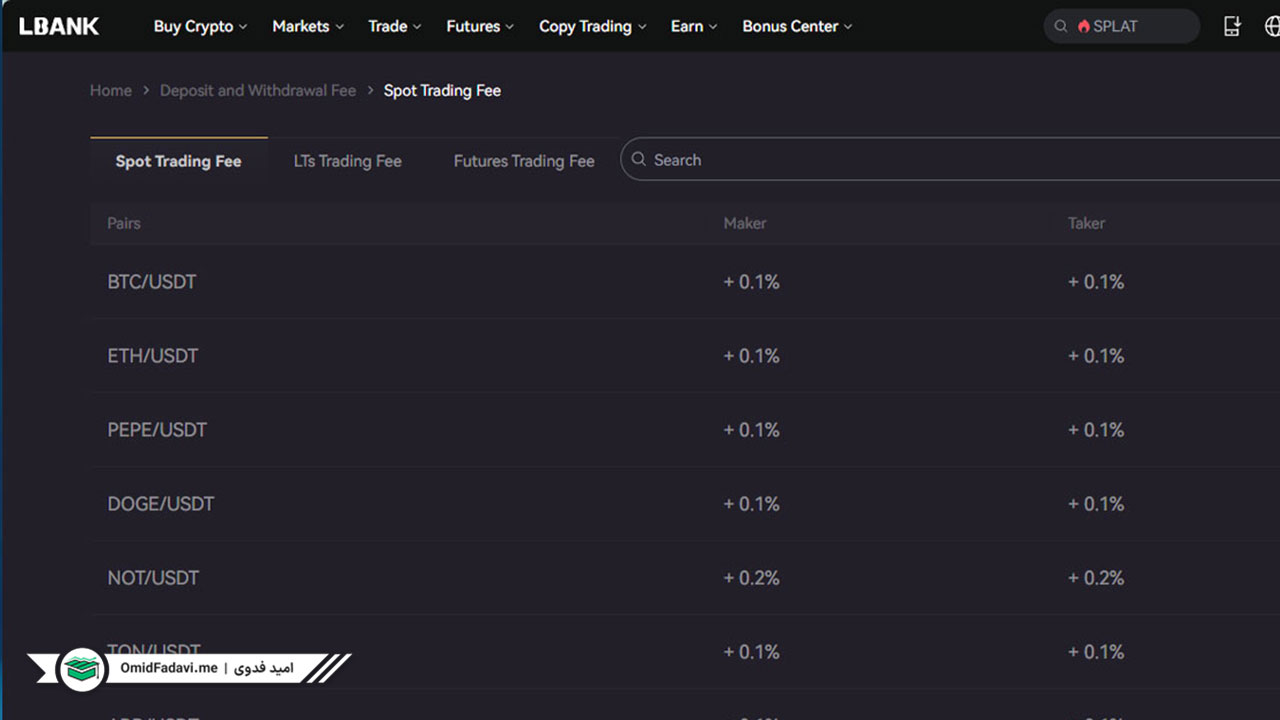
Task: Expand the Bonus Center menu
Action: (x=797, y=27)
